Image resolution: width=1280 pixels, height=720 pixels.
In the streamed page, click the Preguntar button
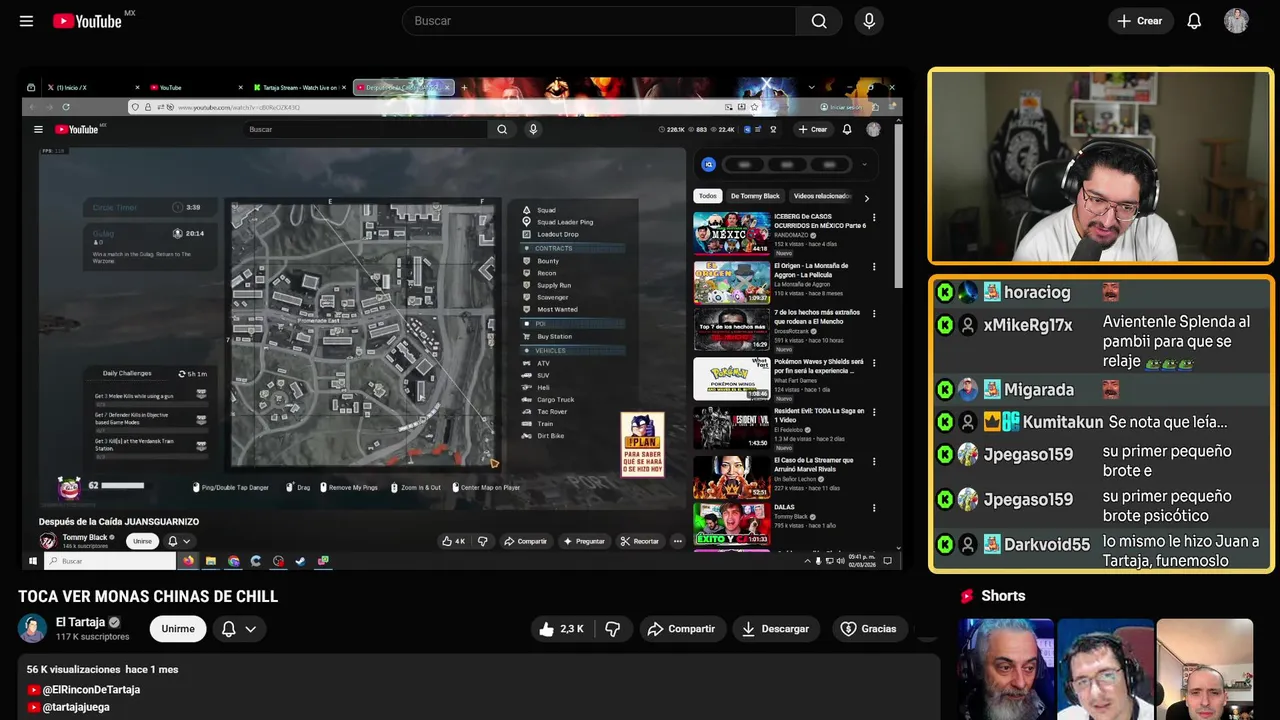584,541
